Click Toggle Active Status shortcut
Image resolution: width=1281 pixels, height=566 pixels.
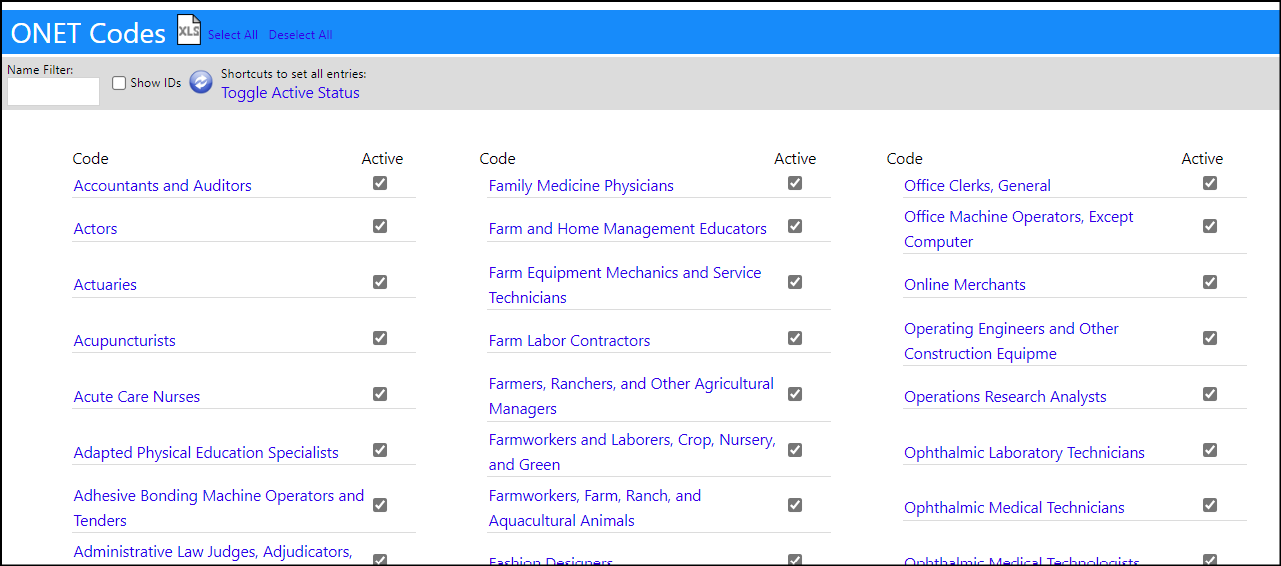click(x=290, y=93)
